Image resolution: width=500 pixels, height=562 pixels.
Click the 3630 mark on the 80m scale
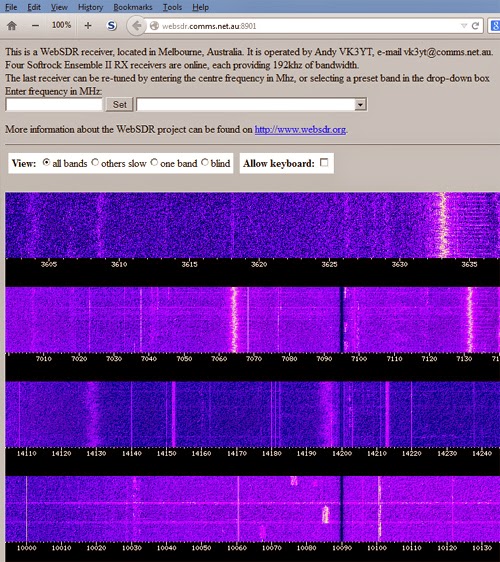399,264
